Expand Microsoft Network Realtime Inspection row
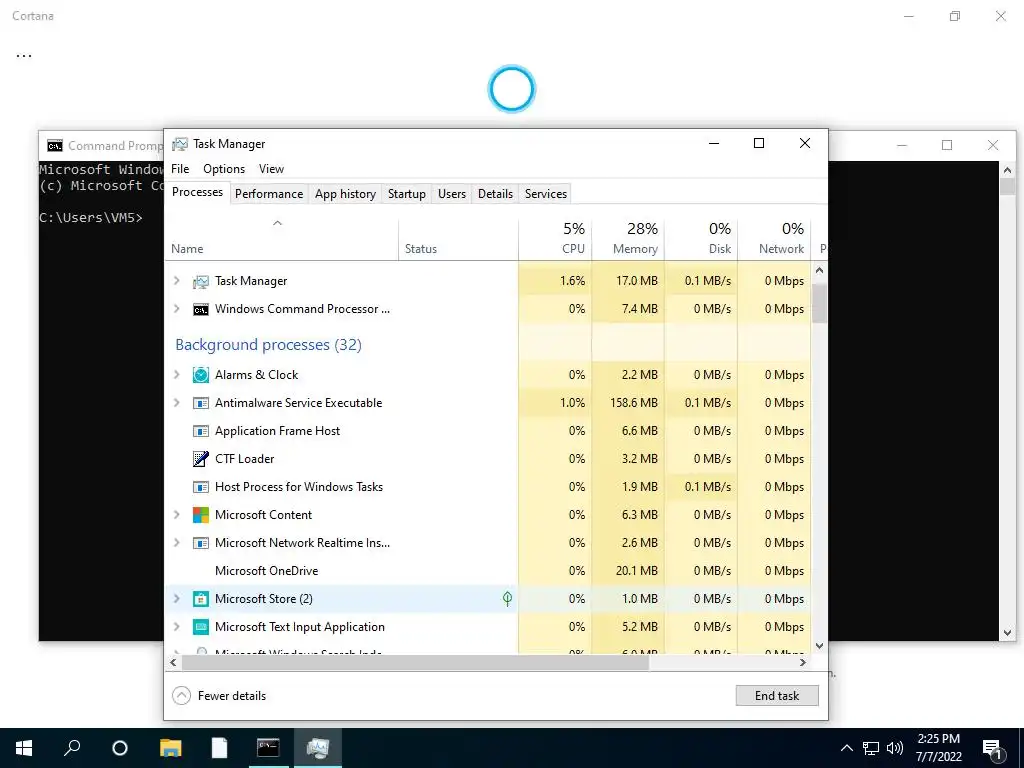1024x768 pixels. click(x=176, y=543)
